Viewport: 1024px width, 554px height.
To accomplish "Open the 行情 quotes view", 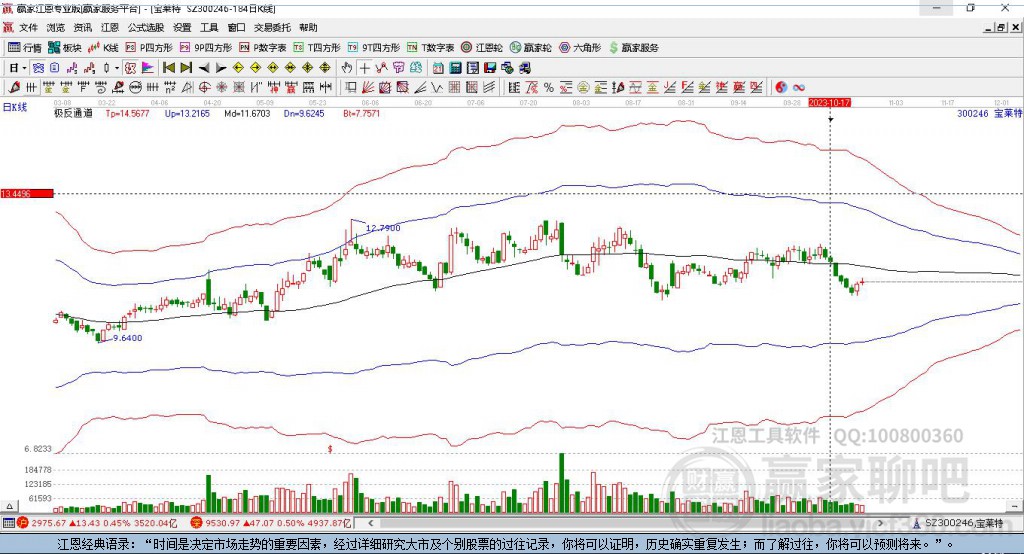I will 25,48.
